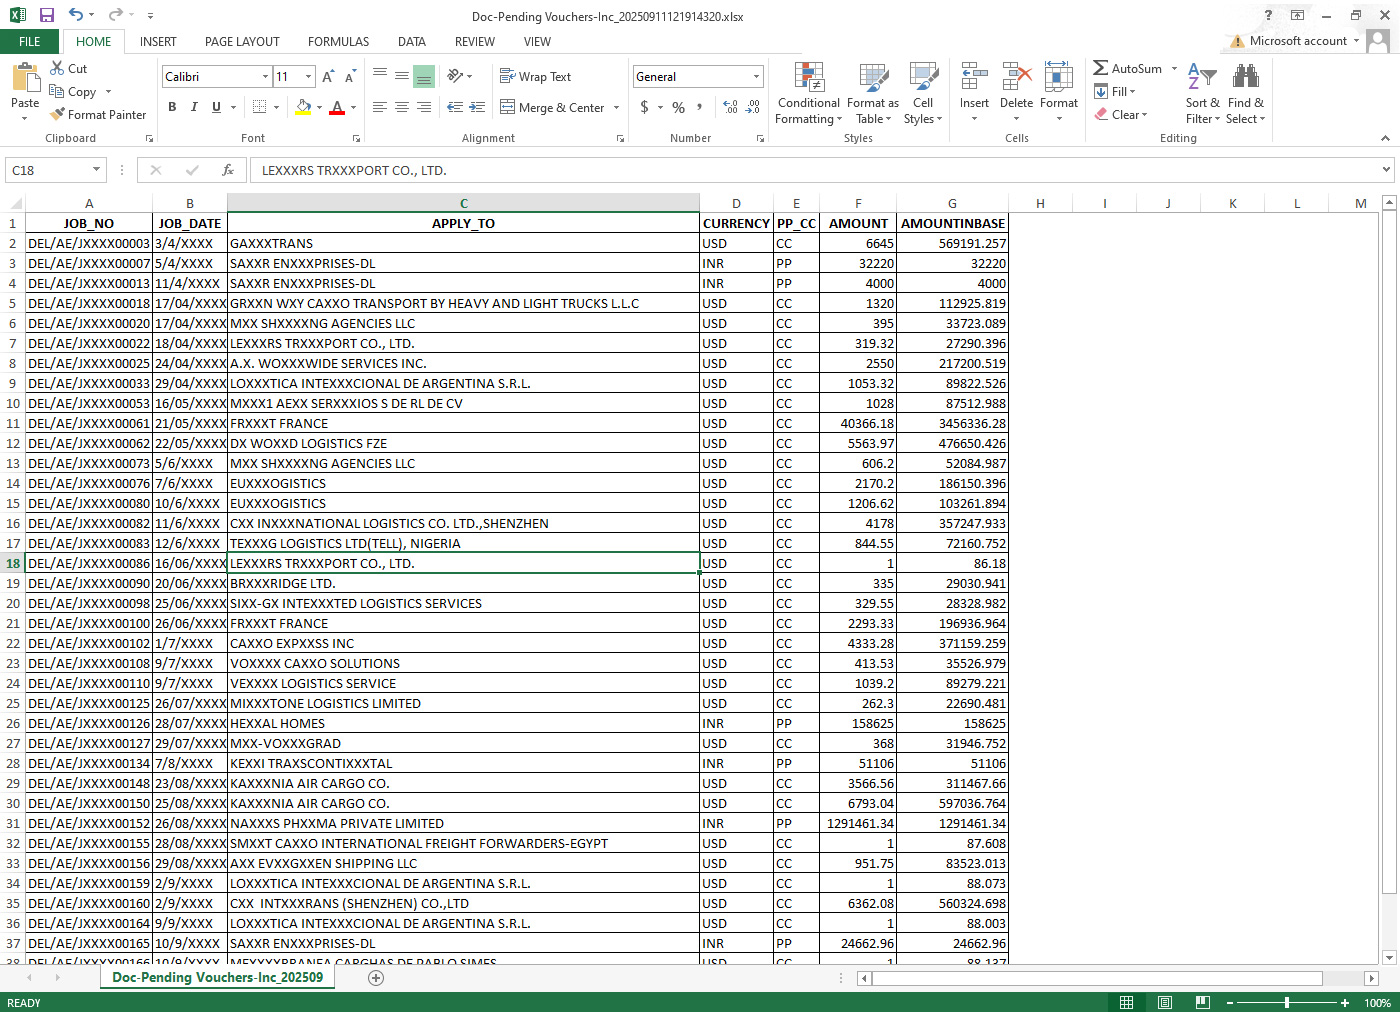
Task: Open the FORMULAS ribbon tab
Action: [338, 42]
